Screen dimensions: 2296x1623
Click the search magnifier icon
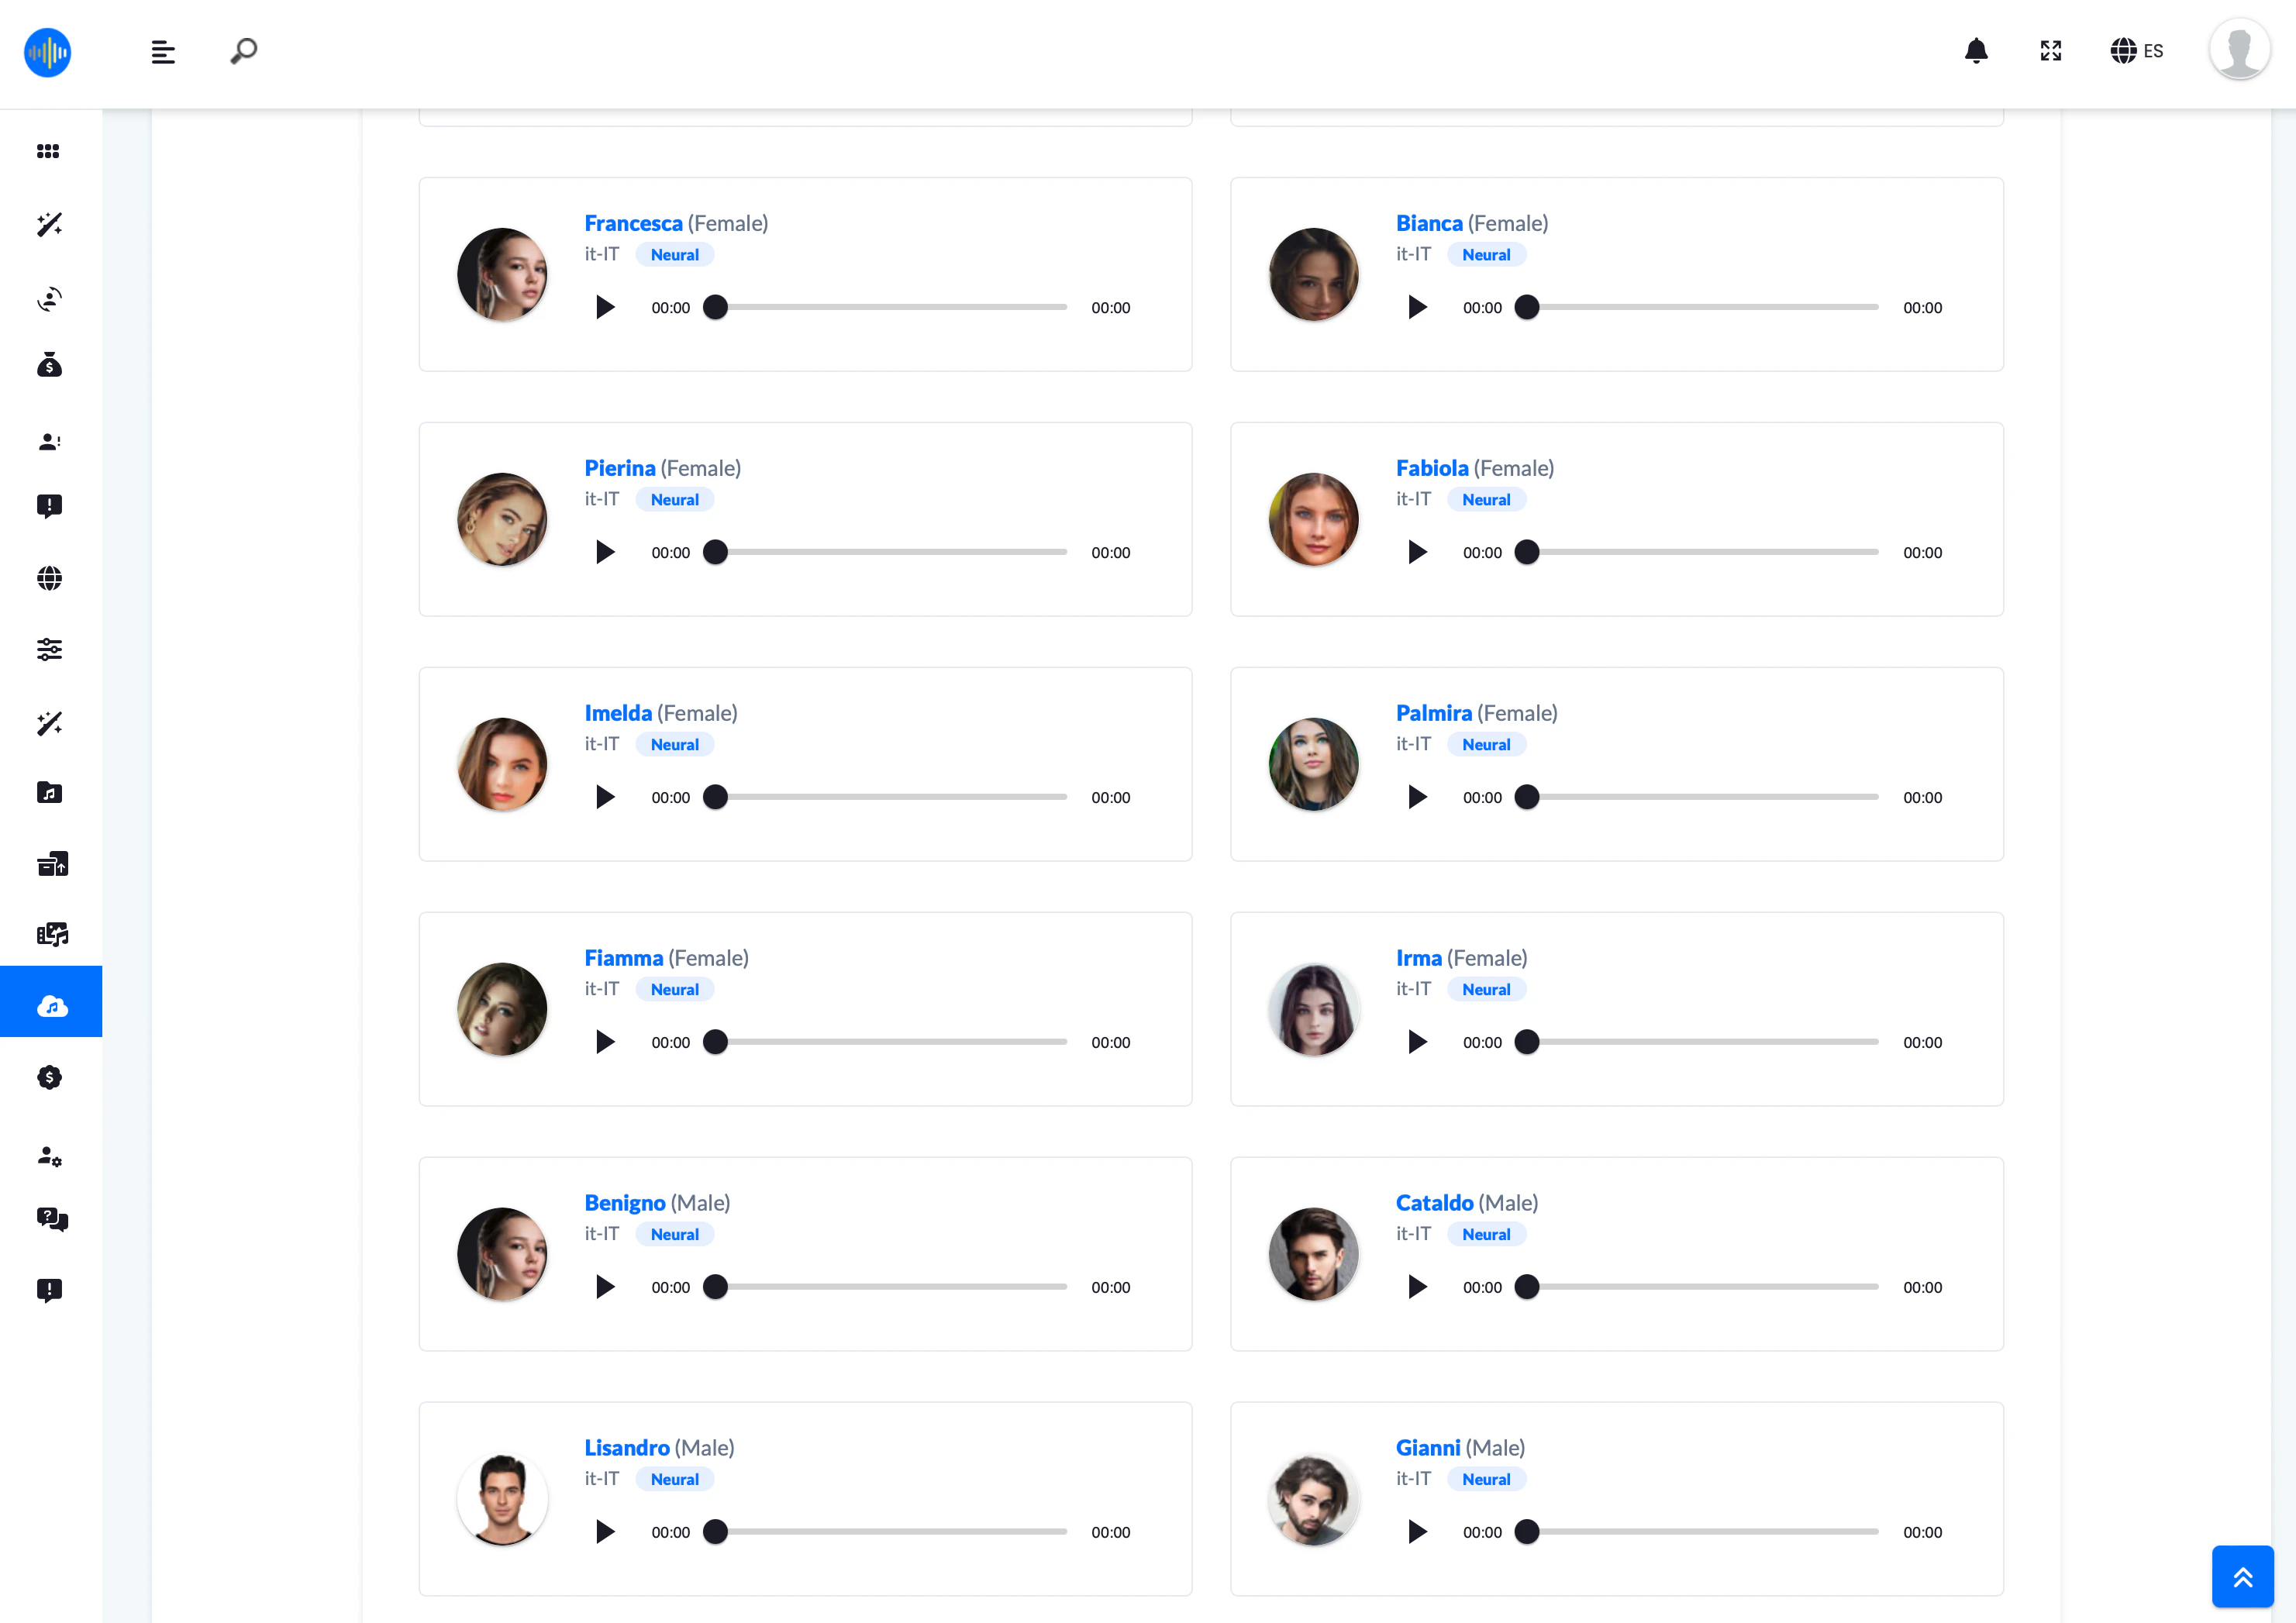(x=244, y=51)
